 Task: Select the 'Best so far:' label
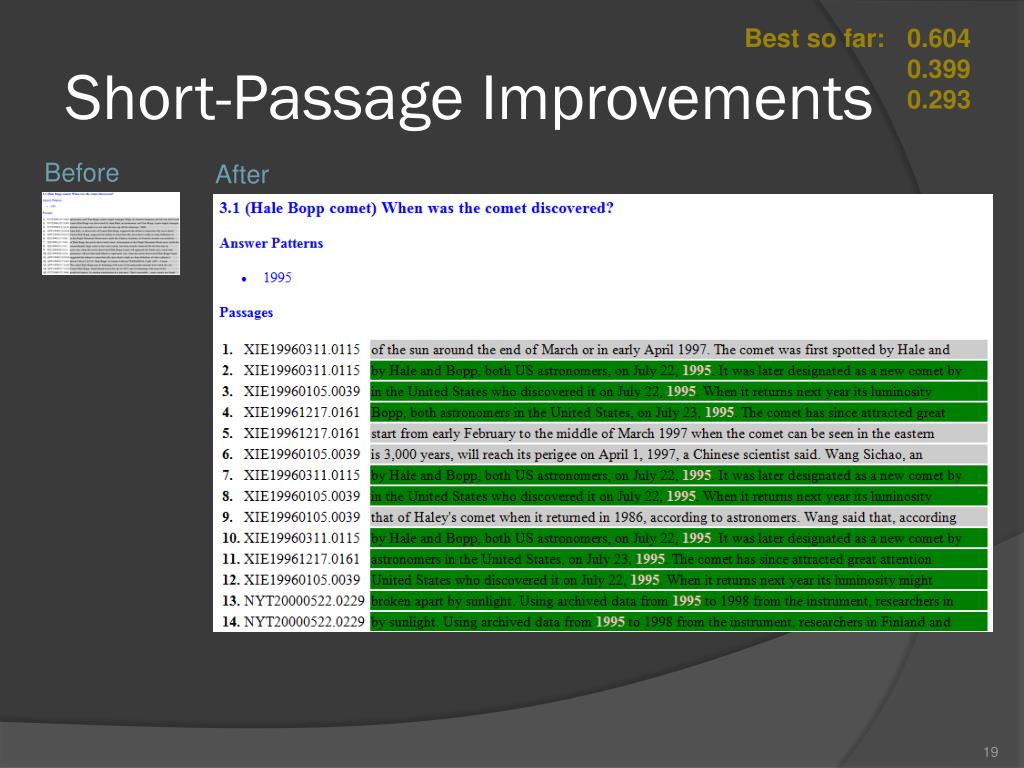pyautogui.click(x=814, y=39)
